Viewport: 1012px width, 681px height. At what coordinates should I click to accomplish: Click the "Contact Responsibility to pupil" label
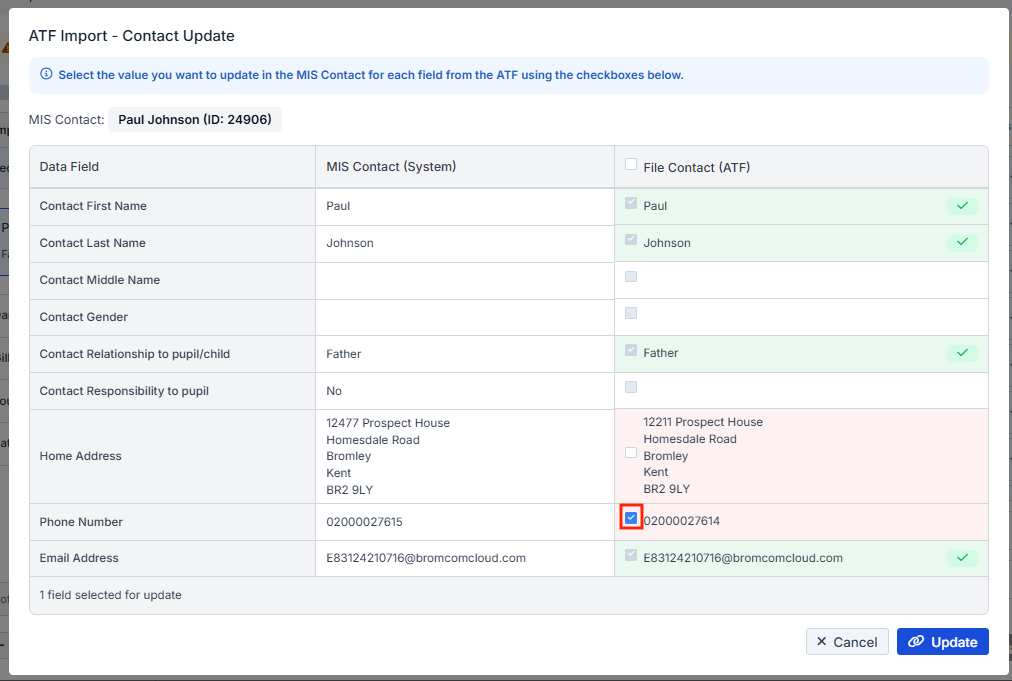click(x=124, y=391)
